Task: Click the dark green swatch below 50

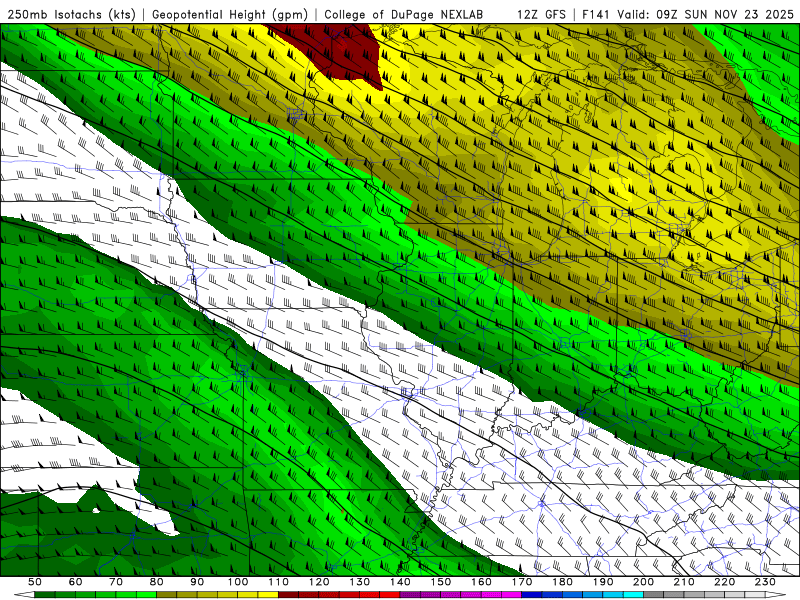Action: coord(44,595)
